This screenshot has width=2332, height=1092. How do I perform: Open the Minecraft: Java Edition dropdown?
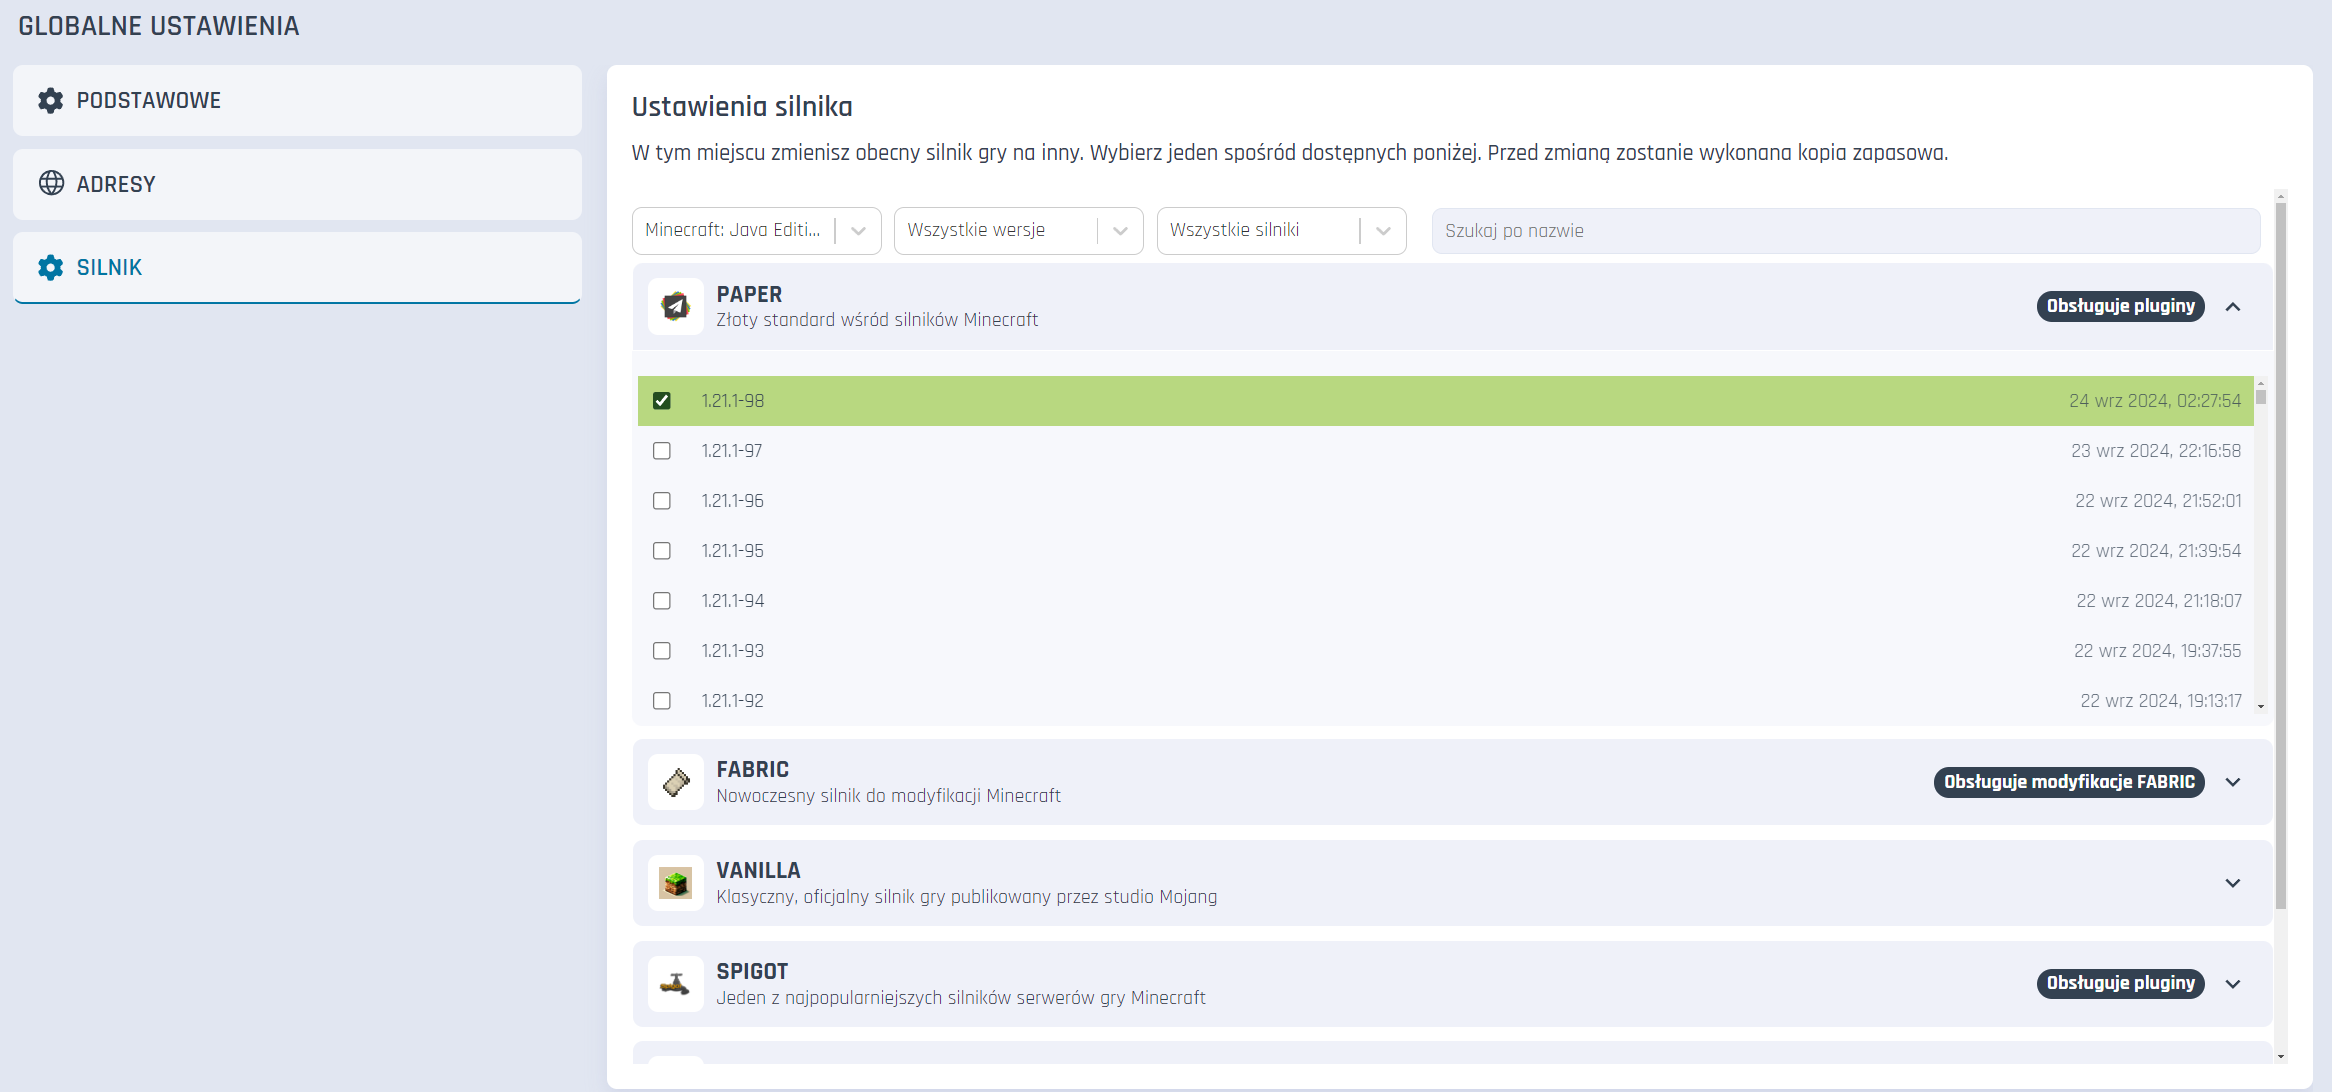click(x=756, y=231)
